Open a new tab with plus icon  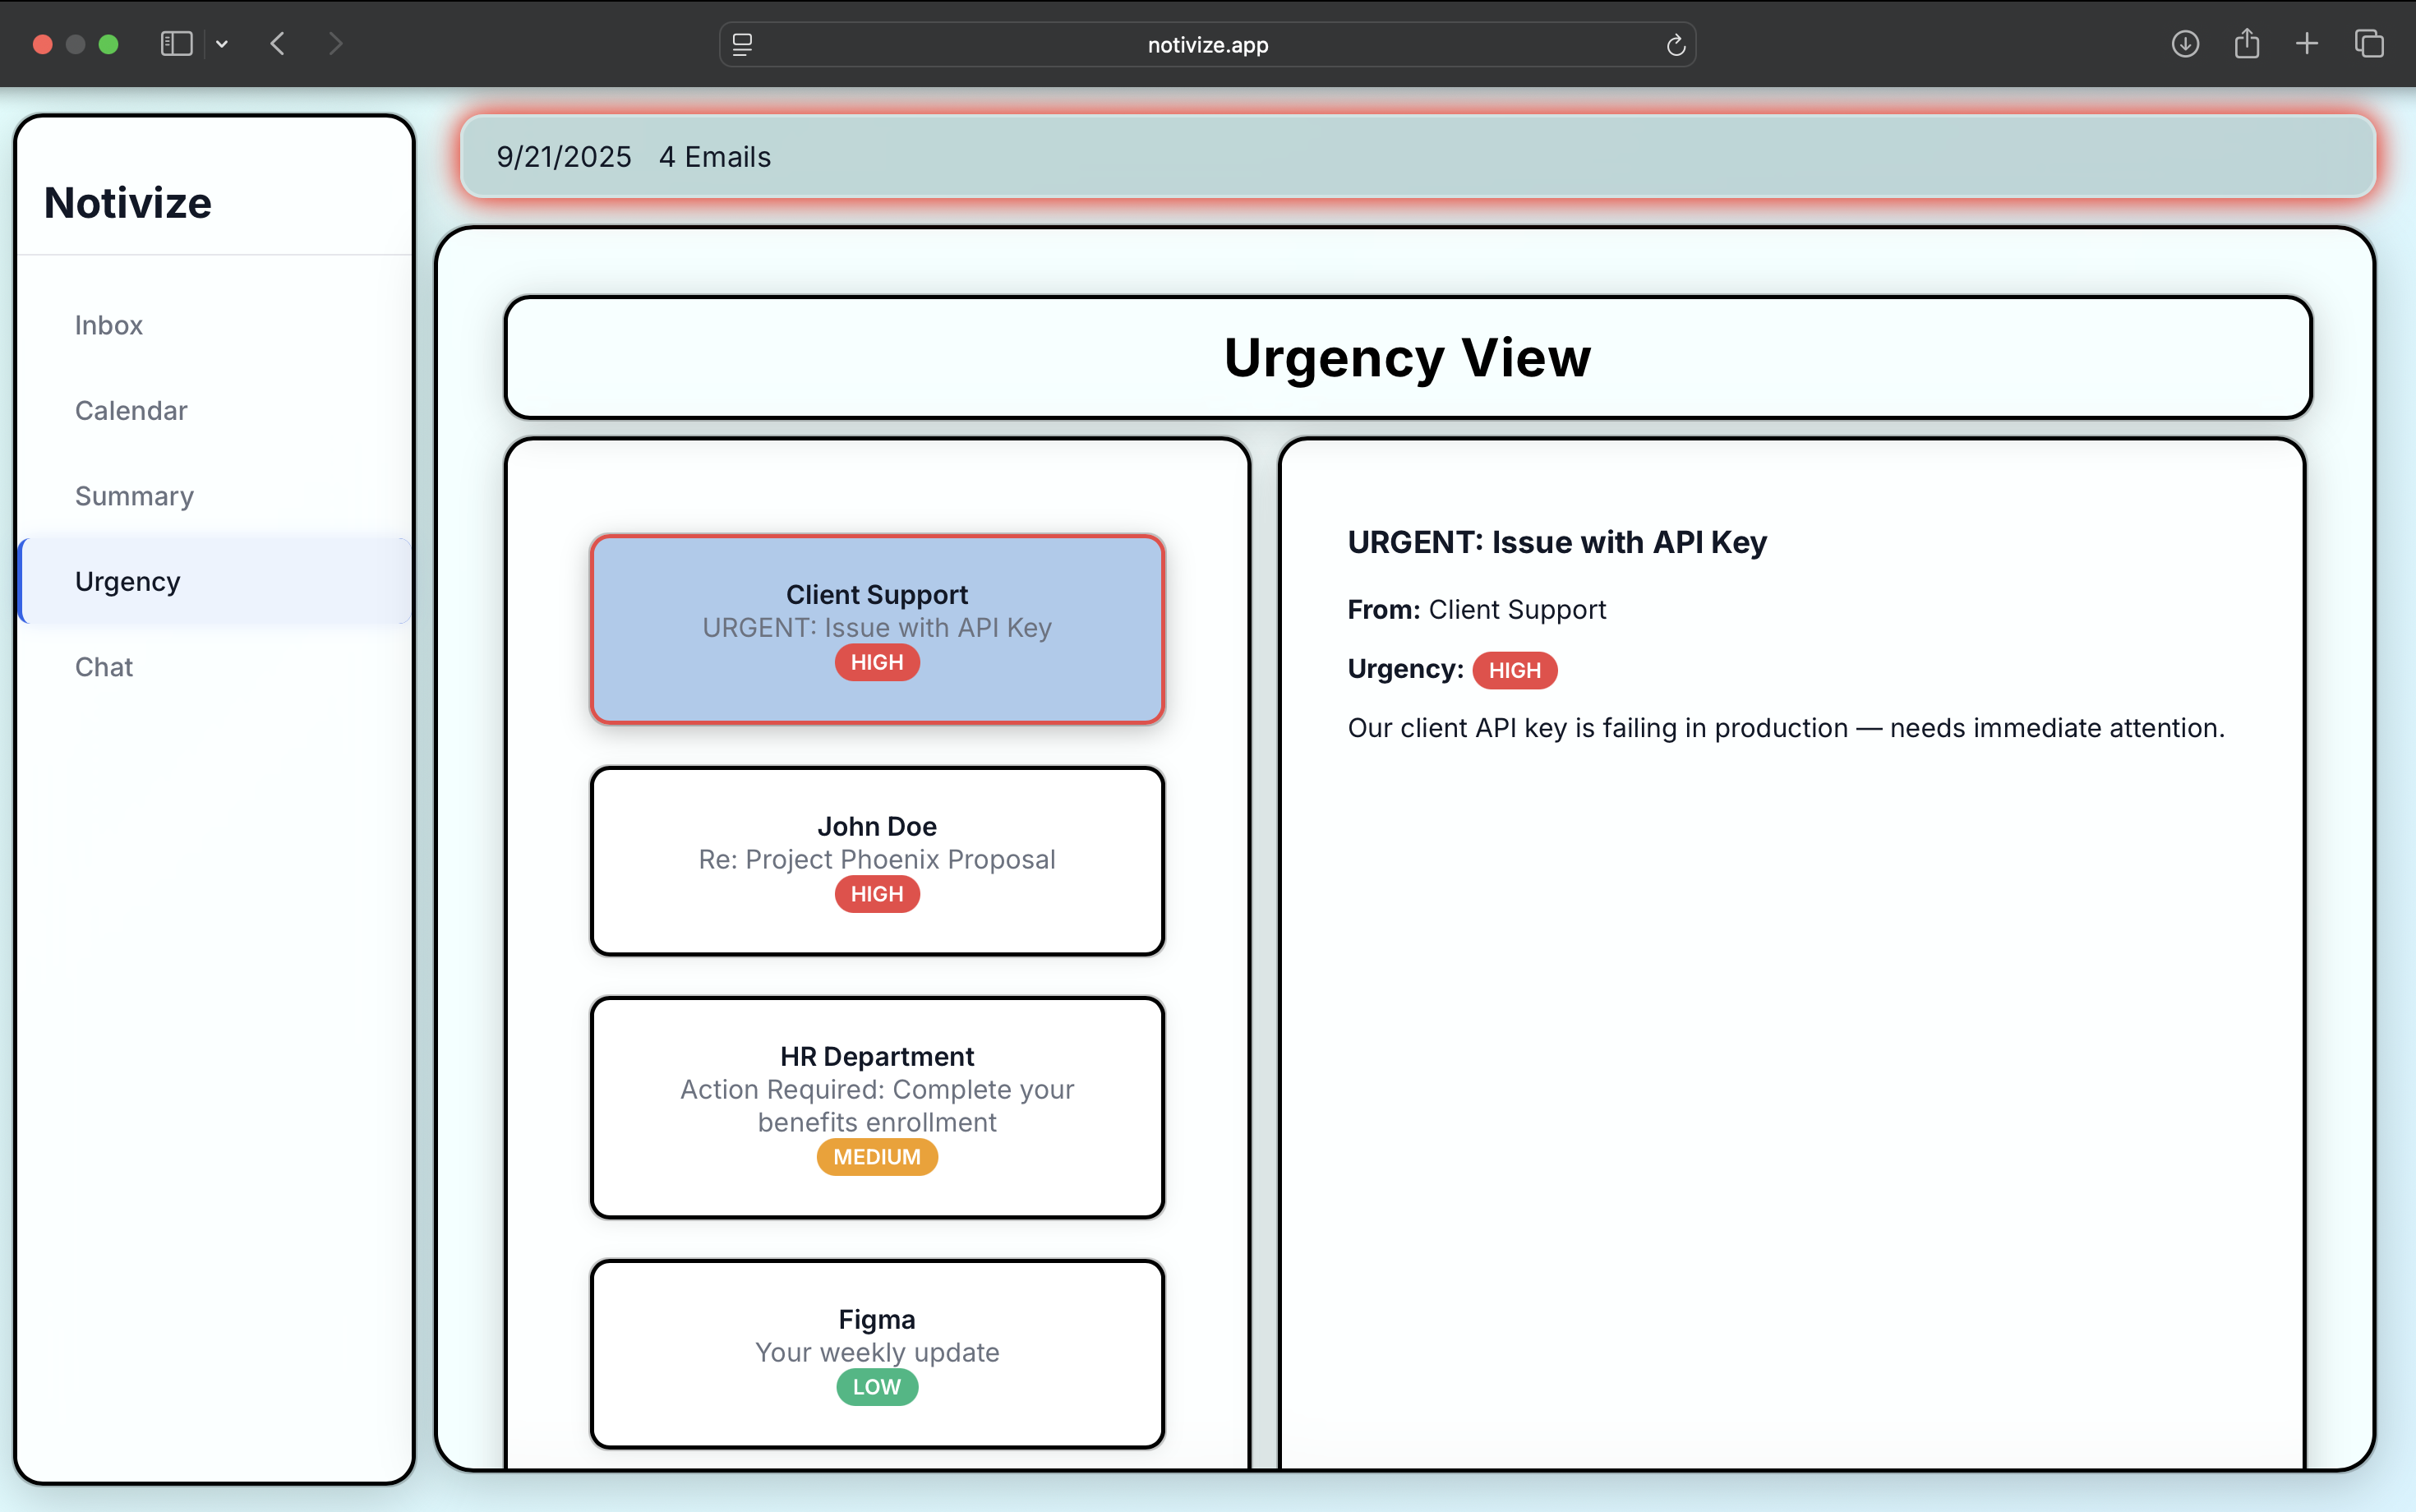pyautogui.click(x=2307, y=44)
